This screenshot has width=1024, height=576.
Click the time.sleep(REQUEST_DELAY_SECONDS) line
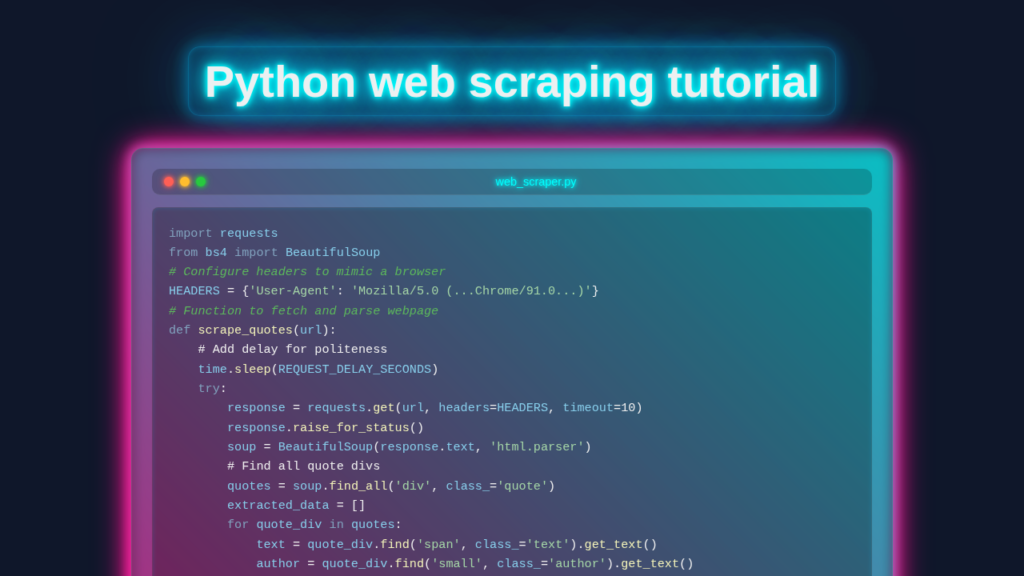click(x=318, y=369)
